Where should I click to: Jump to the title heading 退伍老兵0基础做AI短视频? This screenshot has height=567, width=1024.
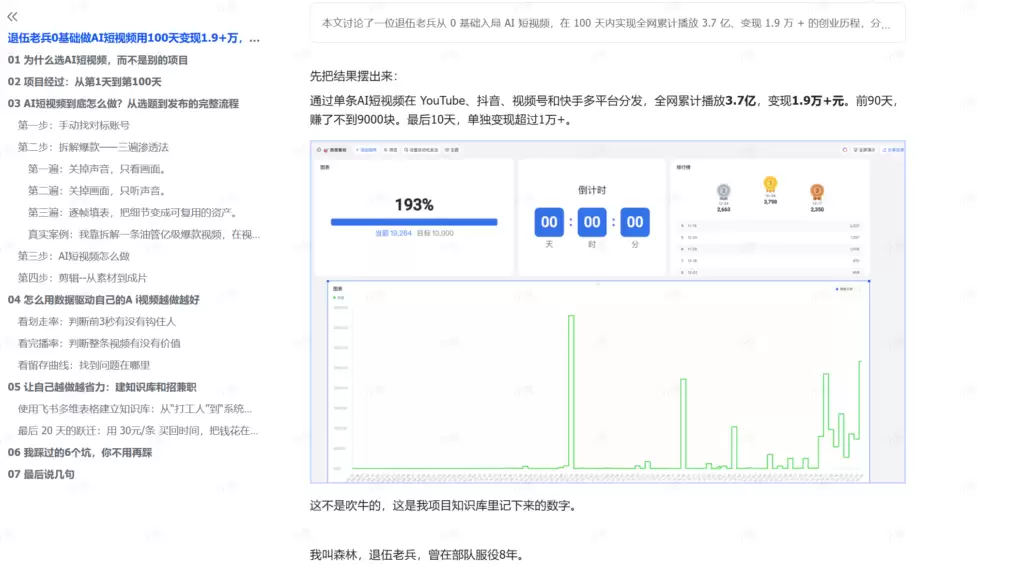[x=133, y=38]
